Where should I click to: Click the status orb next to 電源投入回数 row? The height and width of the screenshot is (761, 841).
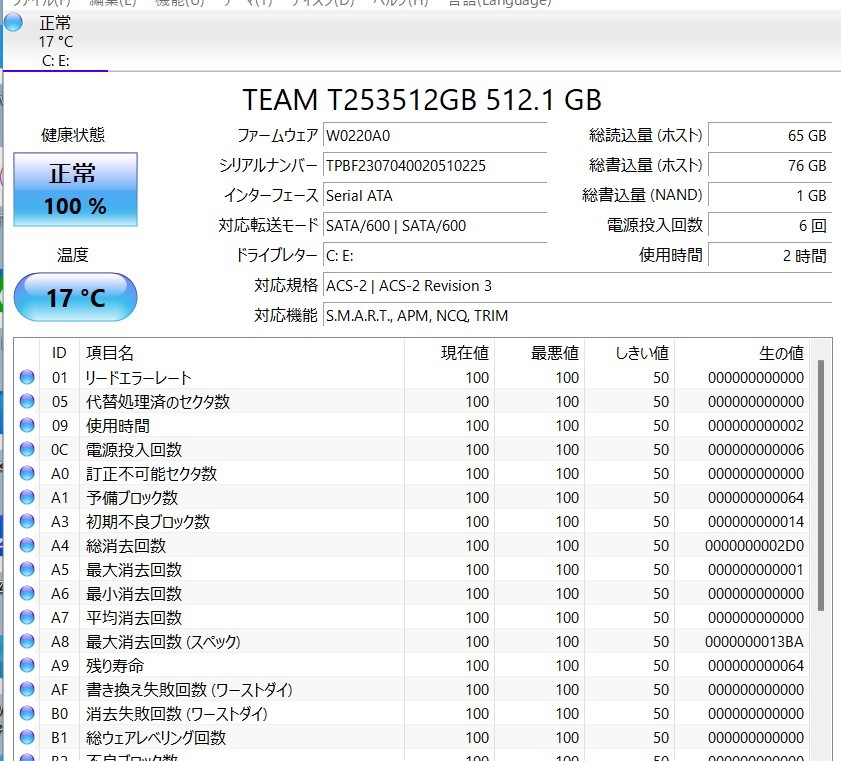click(27, 450)
